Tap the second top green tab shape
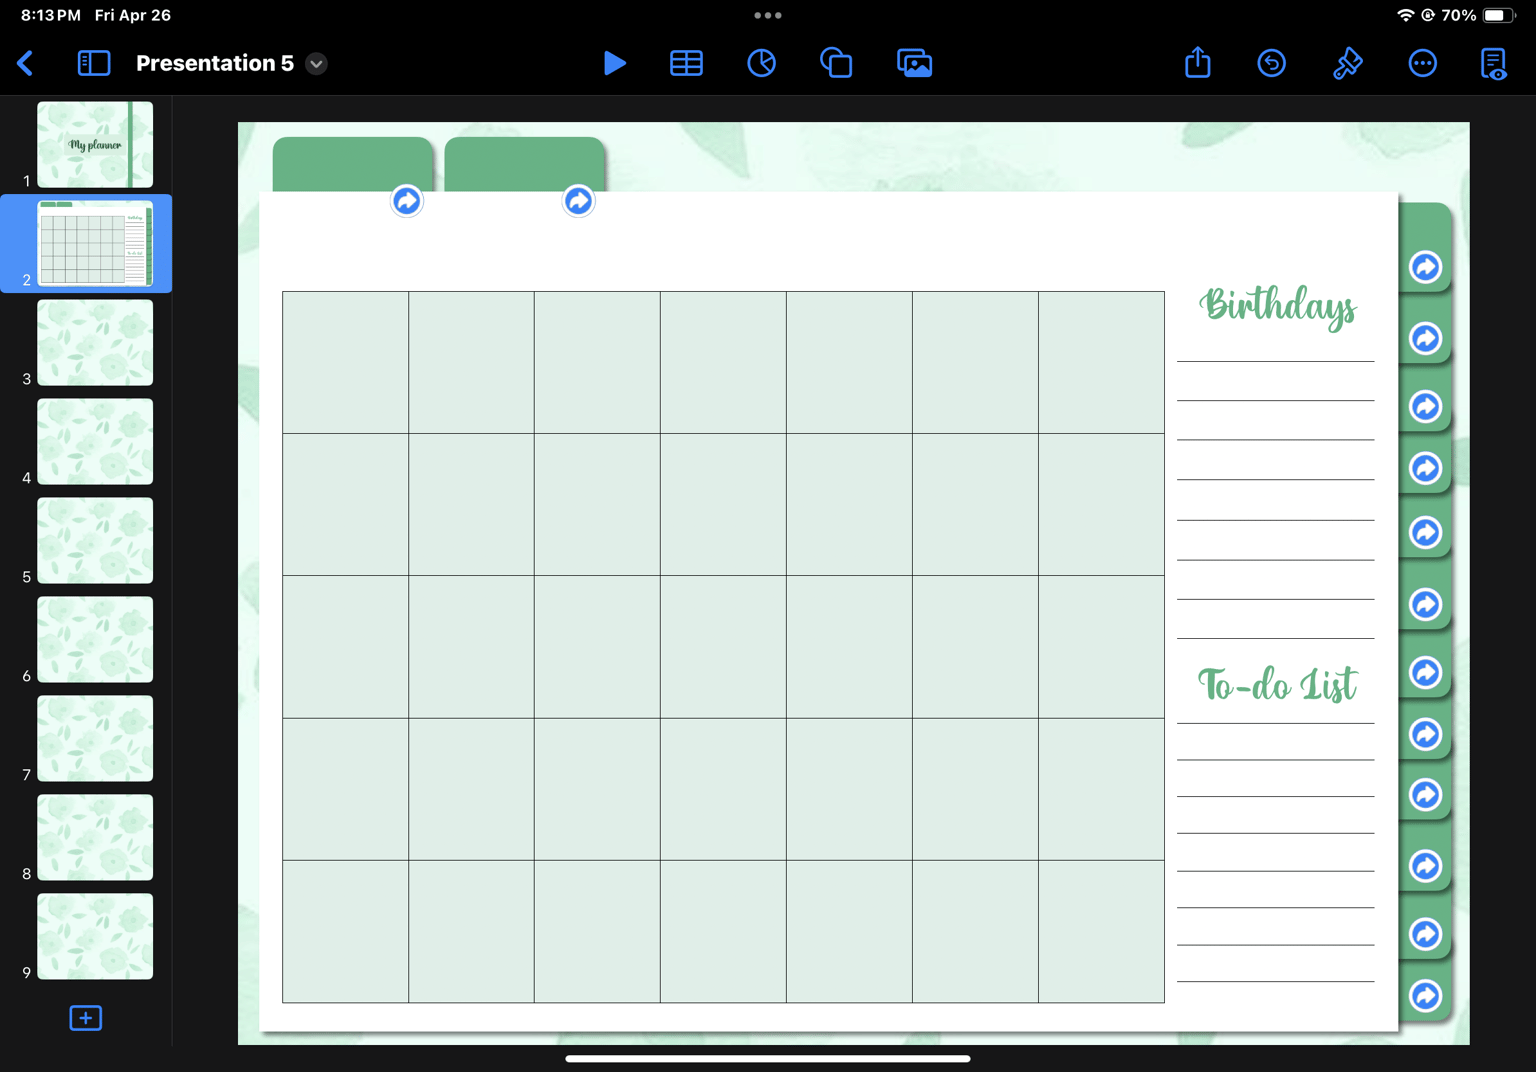Viewport: 1536px width, 1072px height. [x=524, y=164]
